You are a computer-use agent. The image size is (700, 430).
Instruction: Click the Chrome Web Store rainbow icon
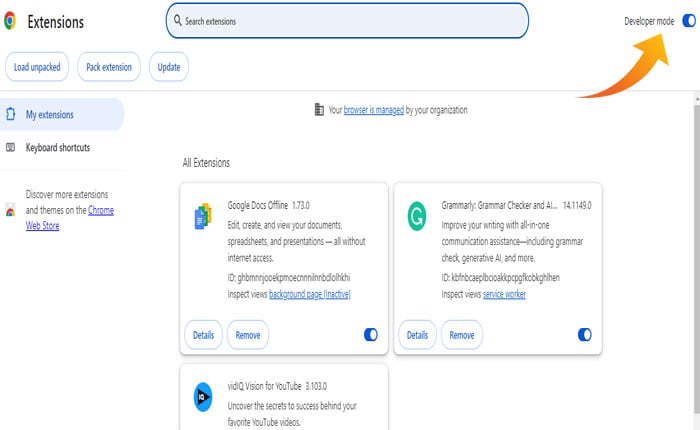(x=10, y=211)
